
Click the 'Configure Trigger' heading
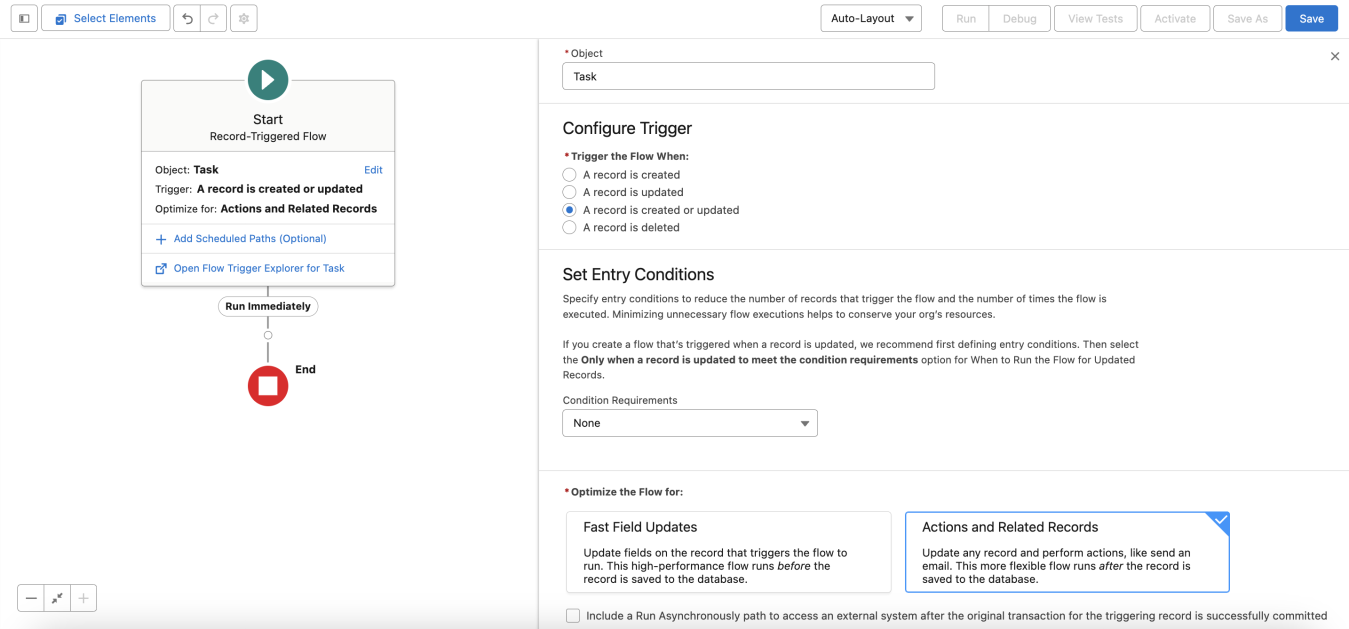point(627,128)
